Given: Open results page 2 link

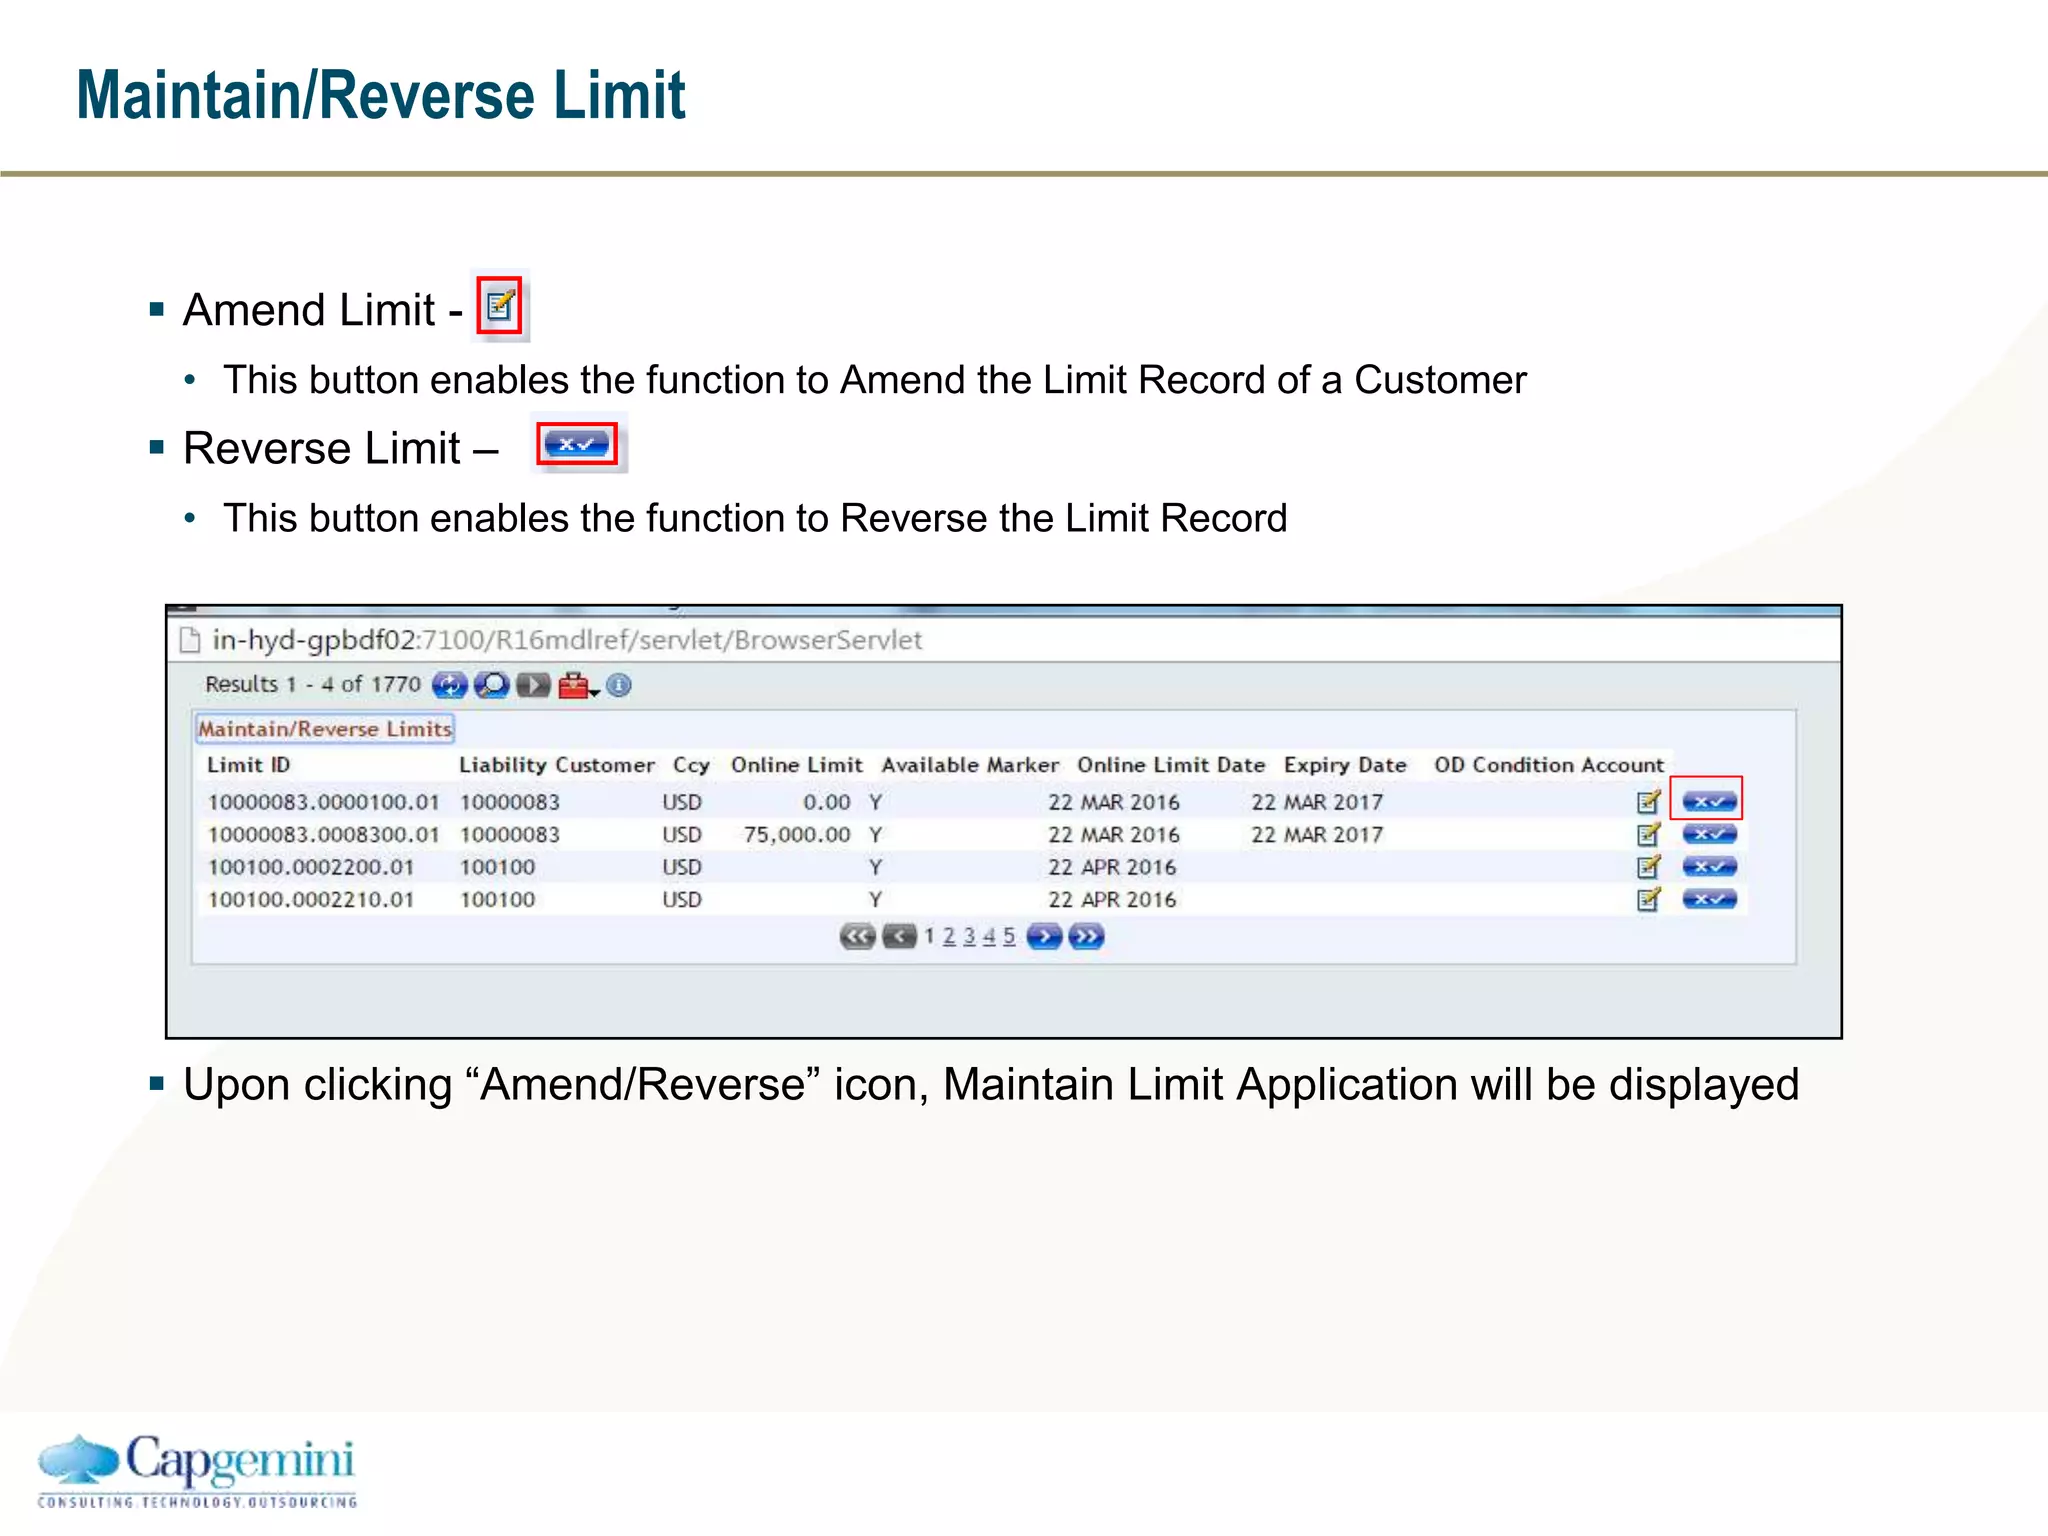Looking at the screenshot, I should 949,936.
